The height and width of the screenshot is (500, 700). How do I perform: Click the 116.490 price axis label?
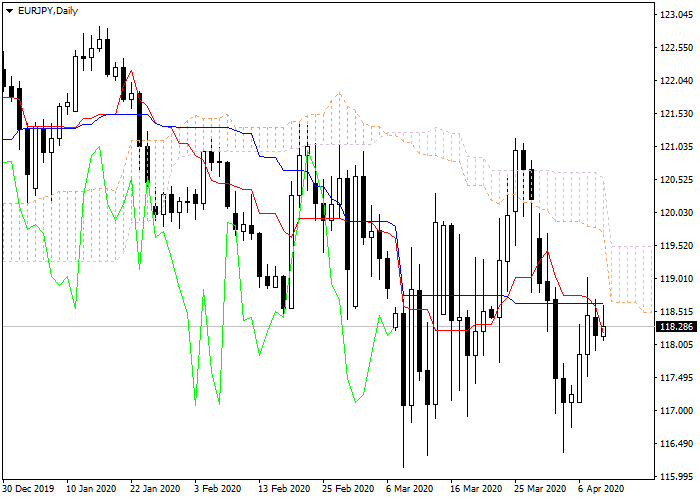point(676,444)
